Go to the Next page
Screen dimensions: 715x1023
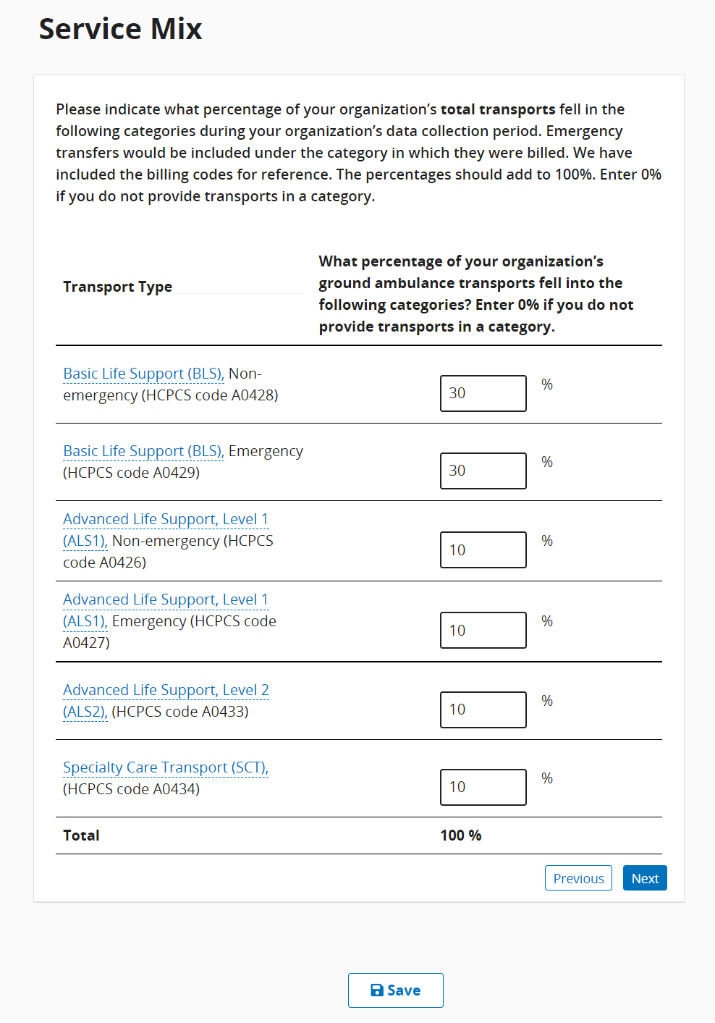click(x=644, y=878)
